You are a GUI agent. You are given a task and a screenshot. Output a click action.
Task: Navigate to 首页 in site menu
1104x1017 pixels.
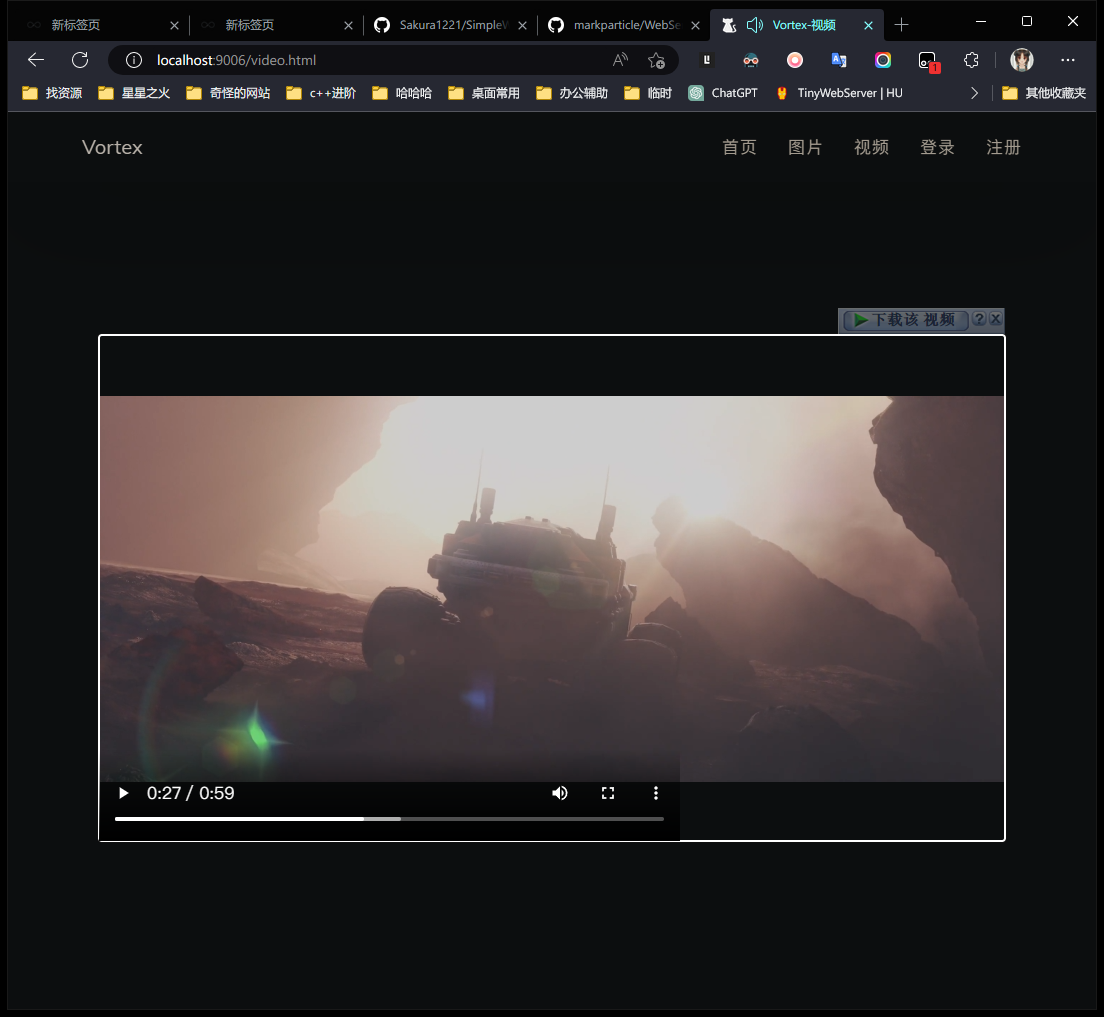[739, 147]
